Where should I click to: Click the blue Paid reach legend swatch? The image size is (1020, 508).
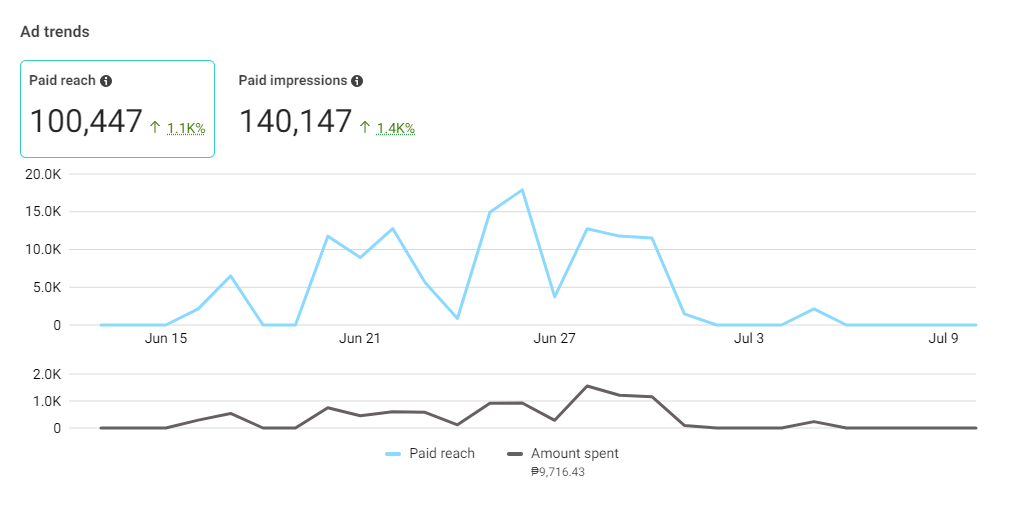click(393, 454)
